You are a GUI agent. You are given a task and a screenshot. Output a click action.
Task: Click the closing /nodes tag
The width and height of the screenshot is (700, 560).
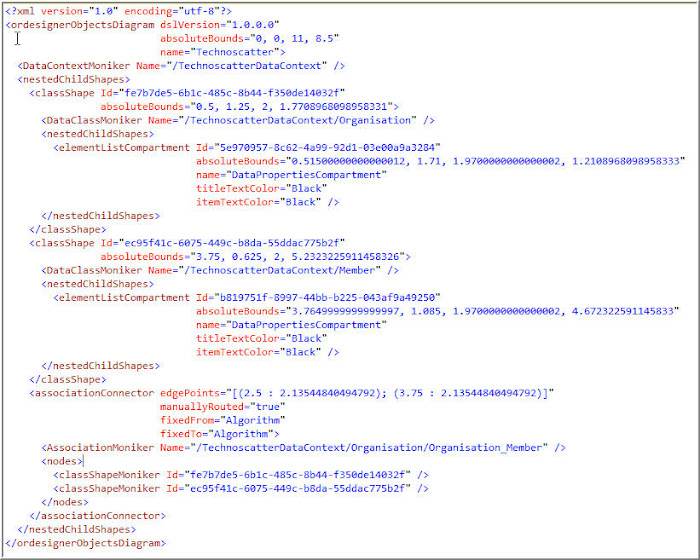click(x=65, y=502)
